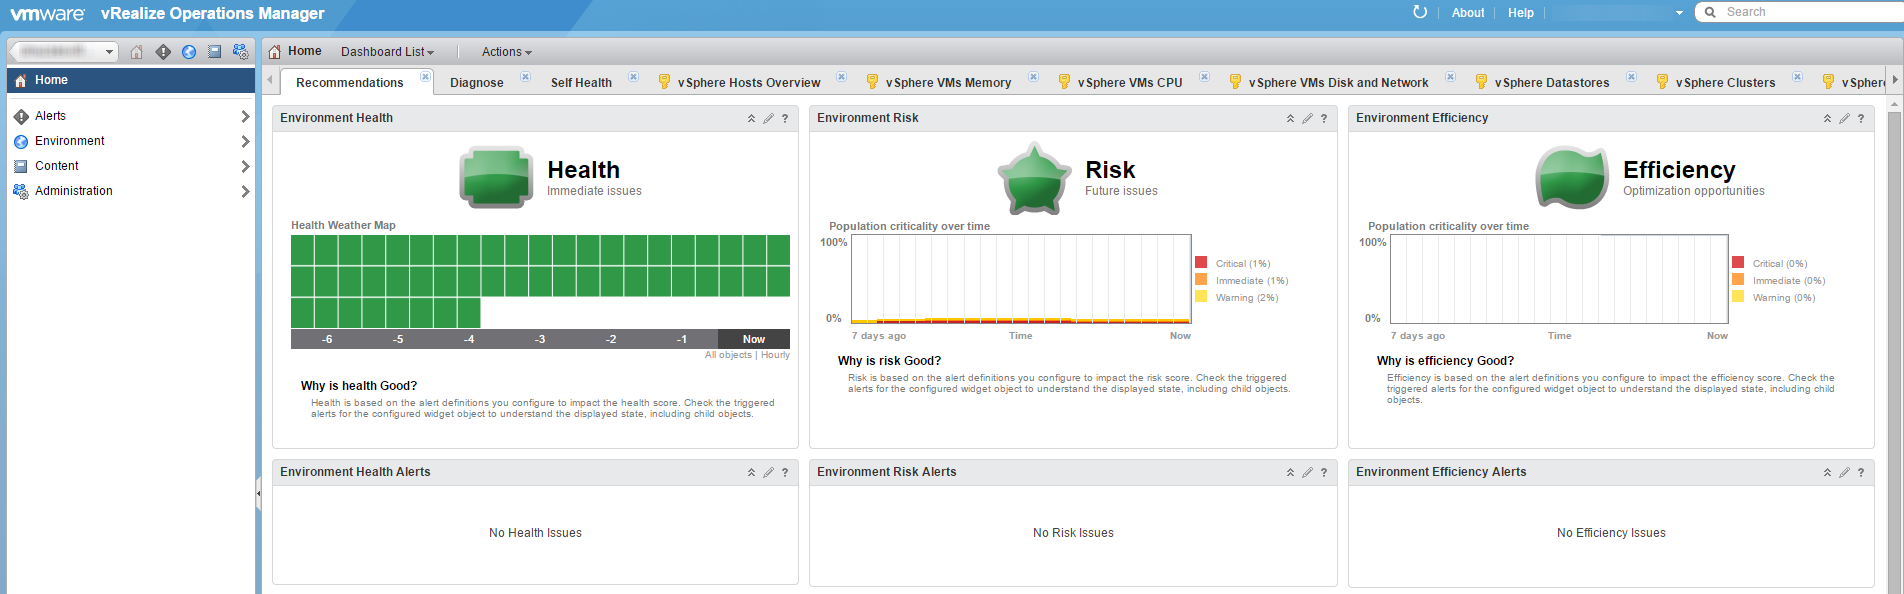Viewport: 1904px width, 594px height.
Task: Click the About link in header
Action: 1467,13
